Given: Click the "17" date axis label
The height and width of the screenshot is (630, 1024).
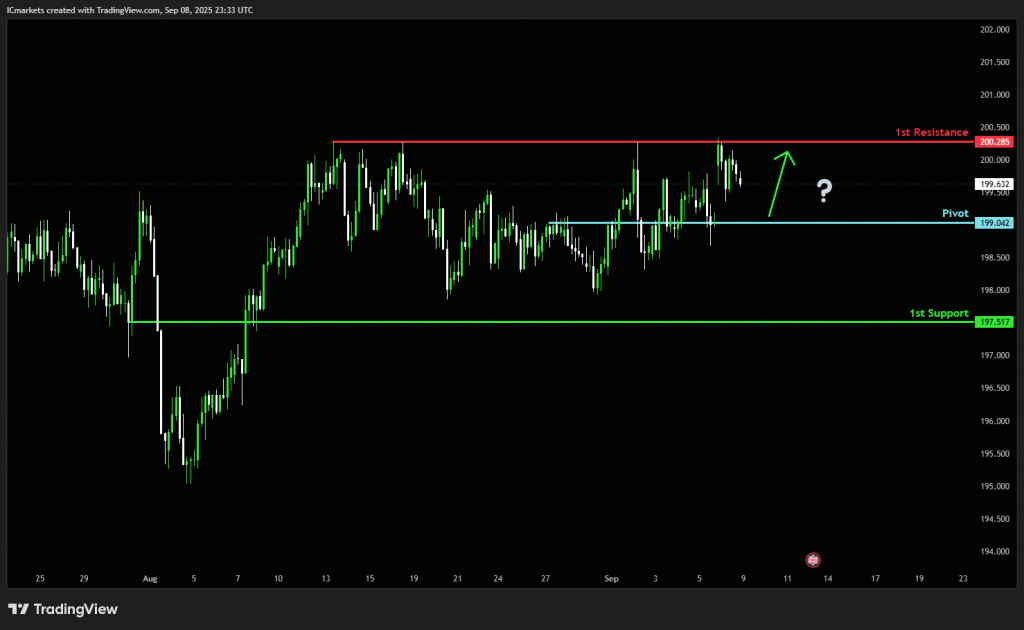Looking at the screenshot, I should [875, 578].
